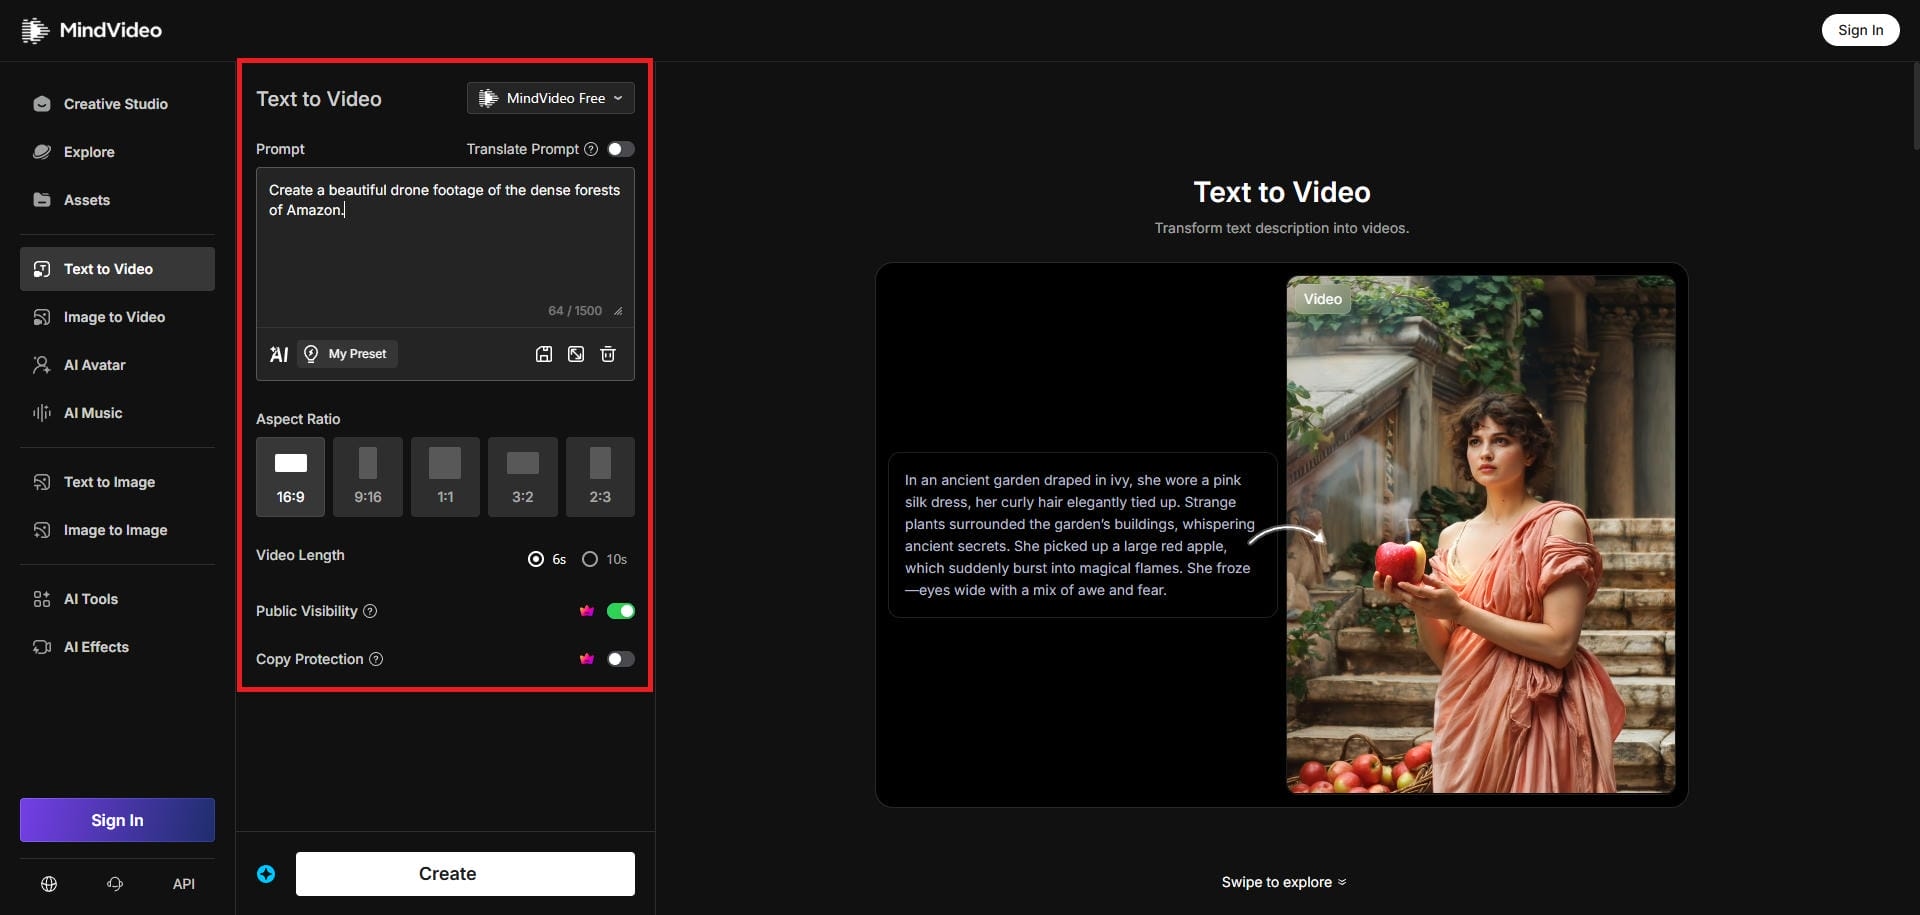The height and width of the screenshot is (915, 1920).
Task: Click the expand prompt editor icon
Action: click(576, 354)
